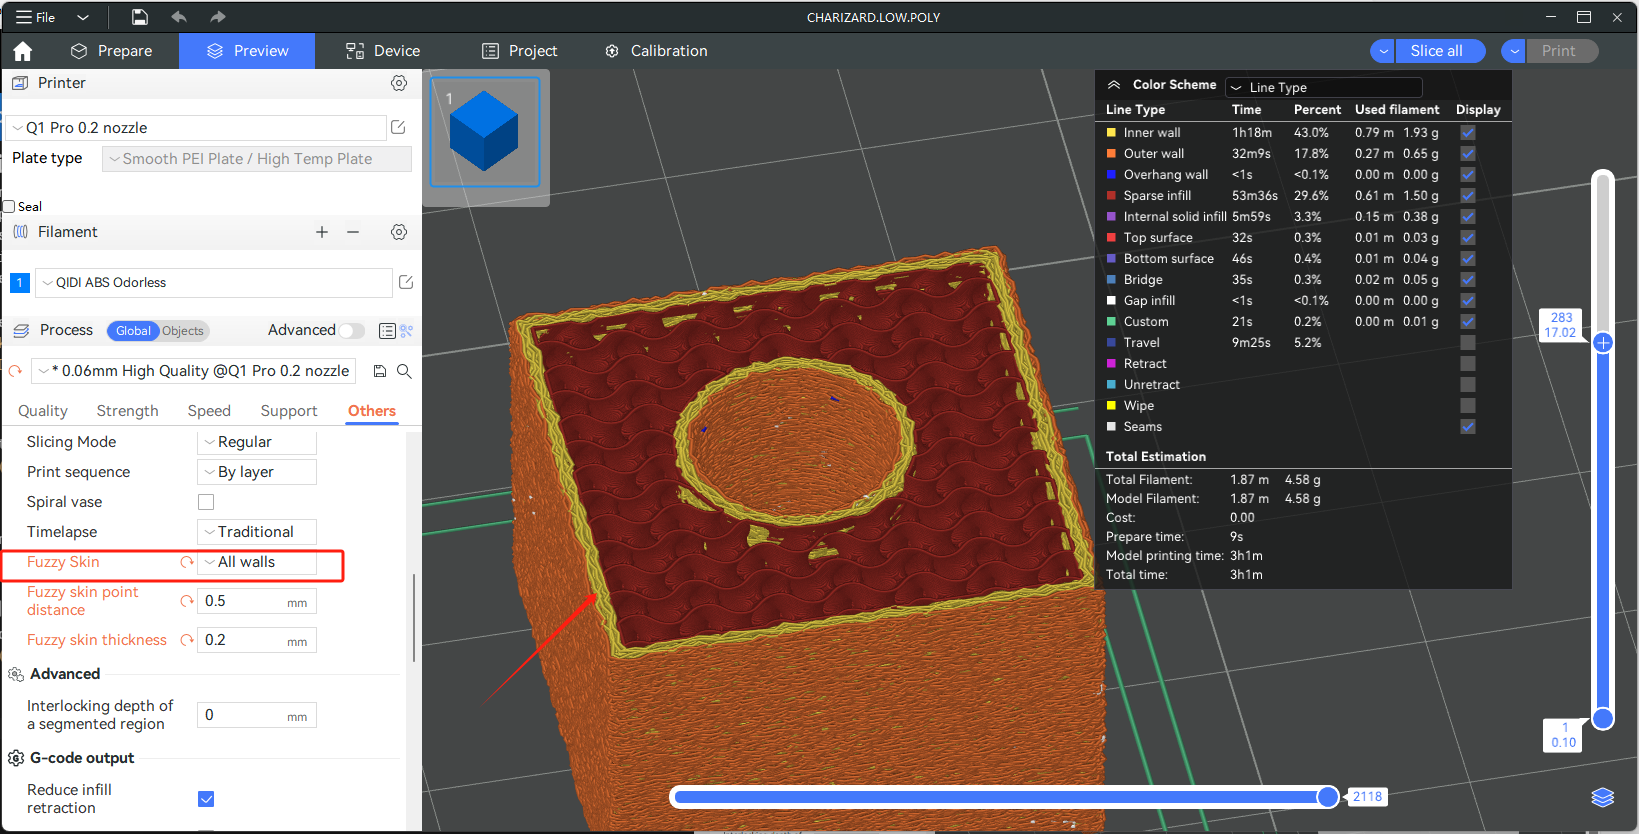Add a filament with plus icon

click(x=322, y=232)
